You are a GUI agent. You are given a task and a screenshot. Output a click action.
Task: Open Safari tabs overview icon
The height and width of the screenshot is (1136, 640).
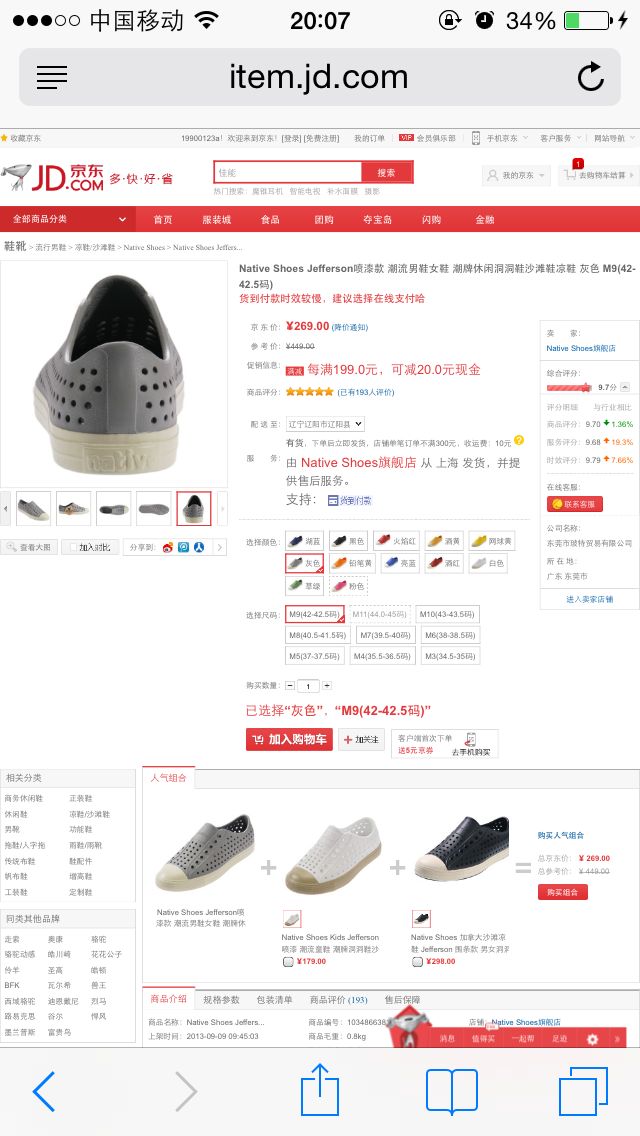pos(583,1091)
